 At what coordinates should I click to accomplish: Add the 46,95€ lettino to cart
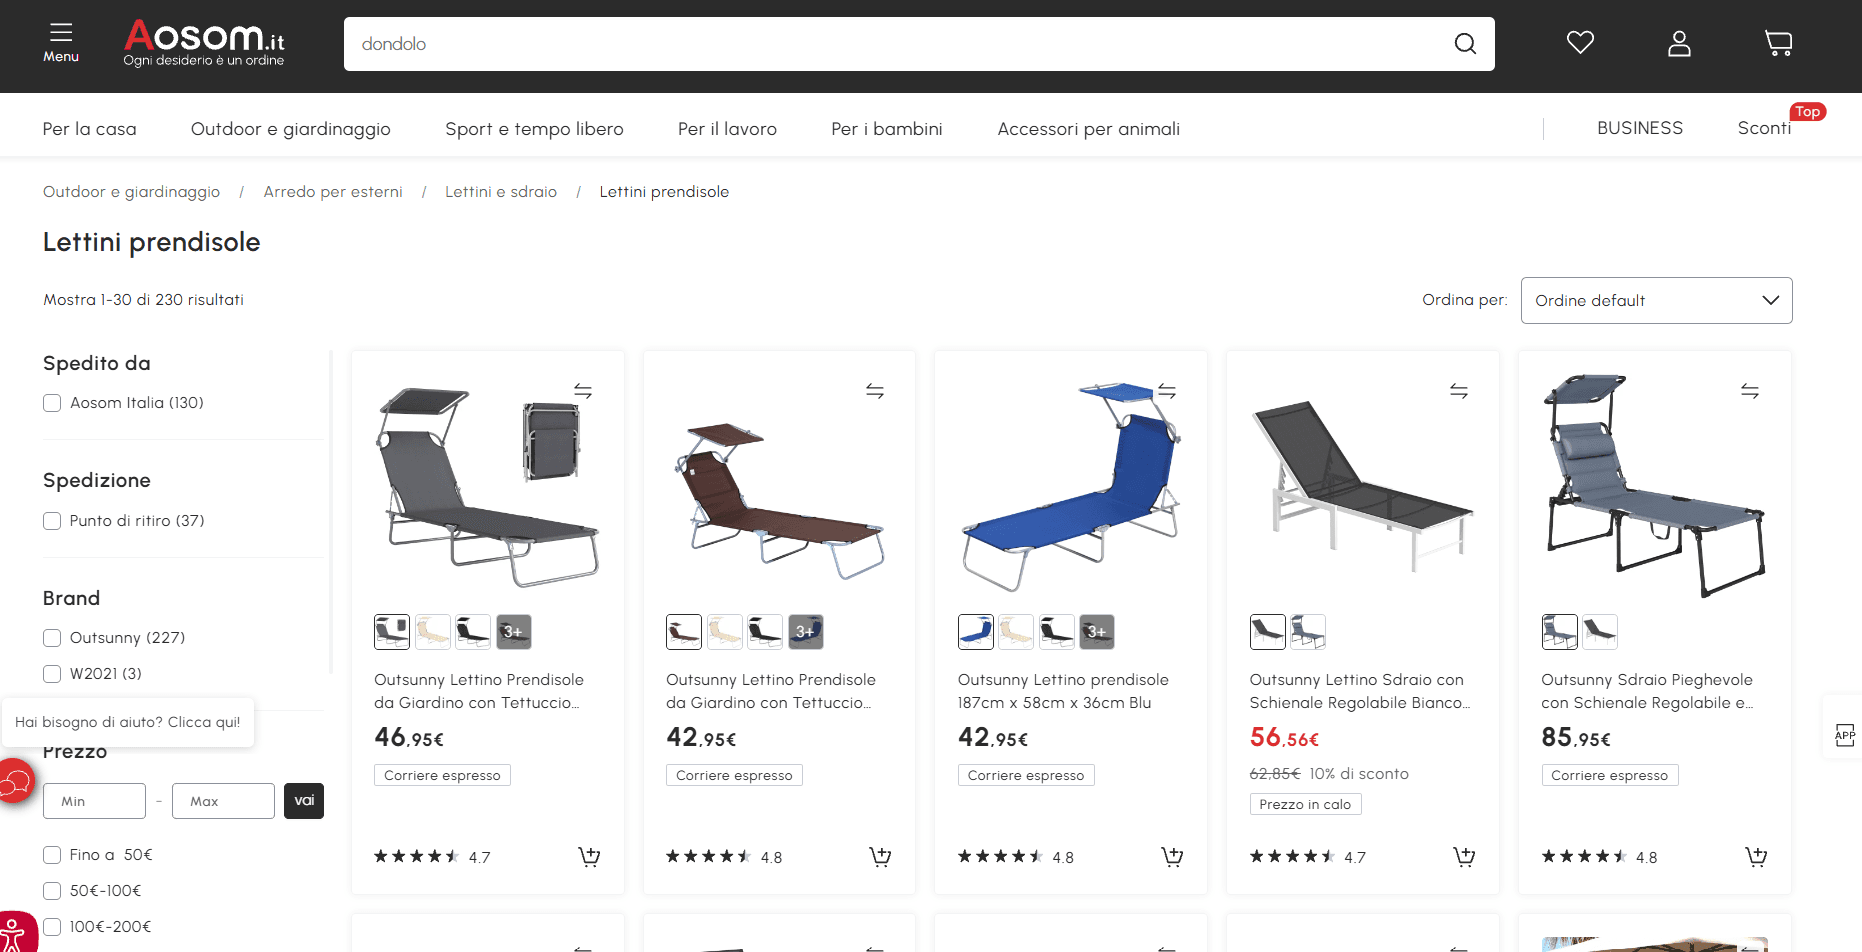[589, 857]
